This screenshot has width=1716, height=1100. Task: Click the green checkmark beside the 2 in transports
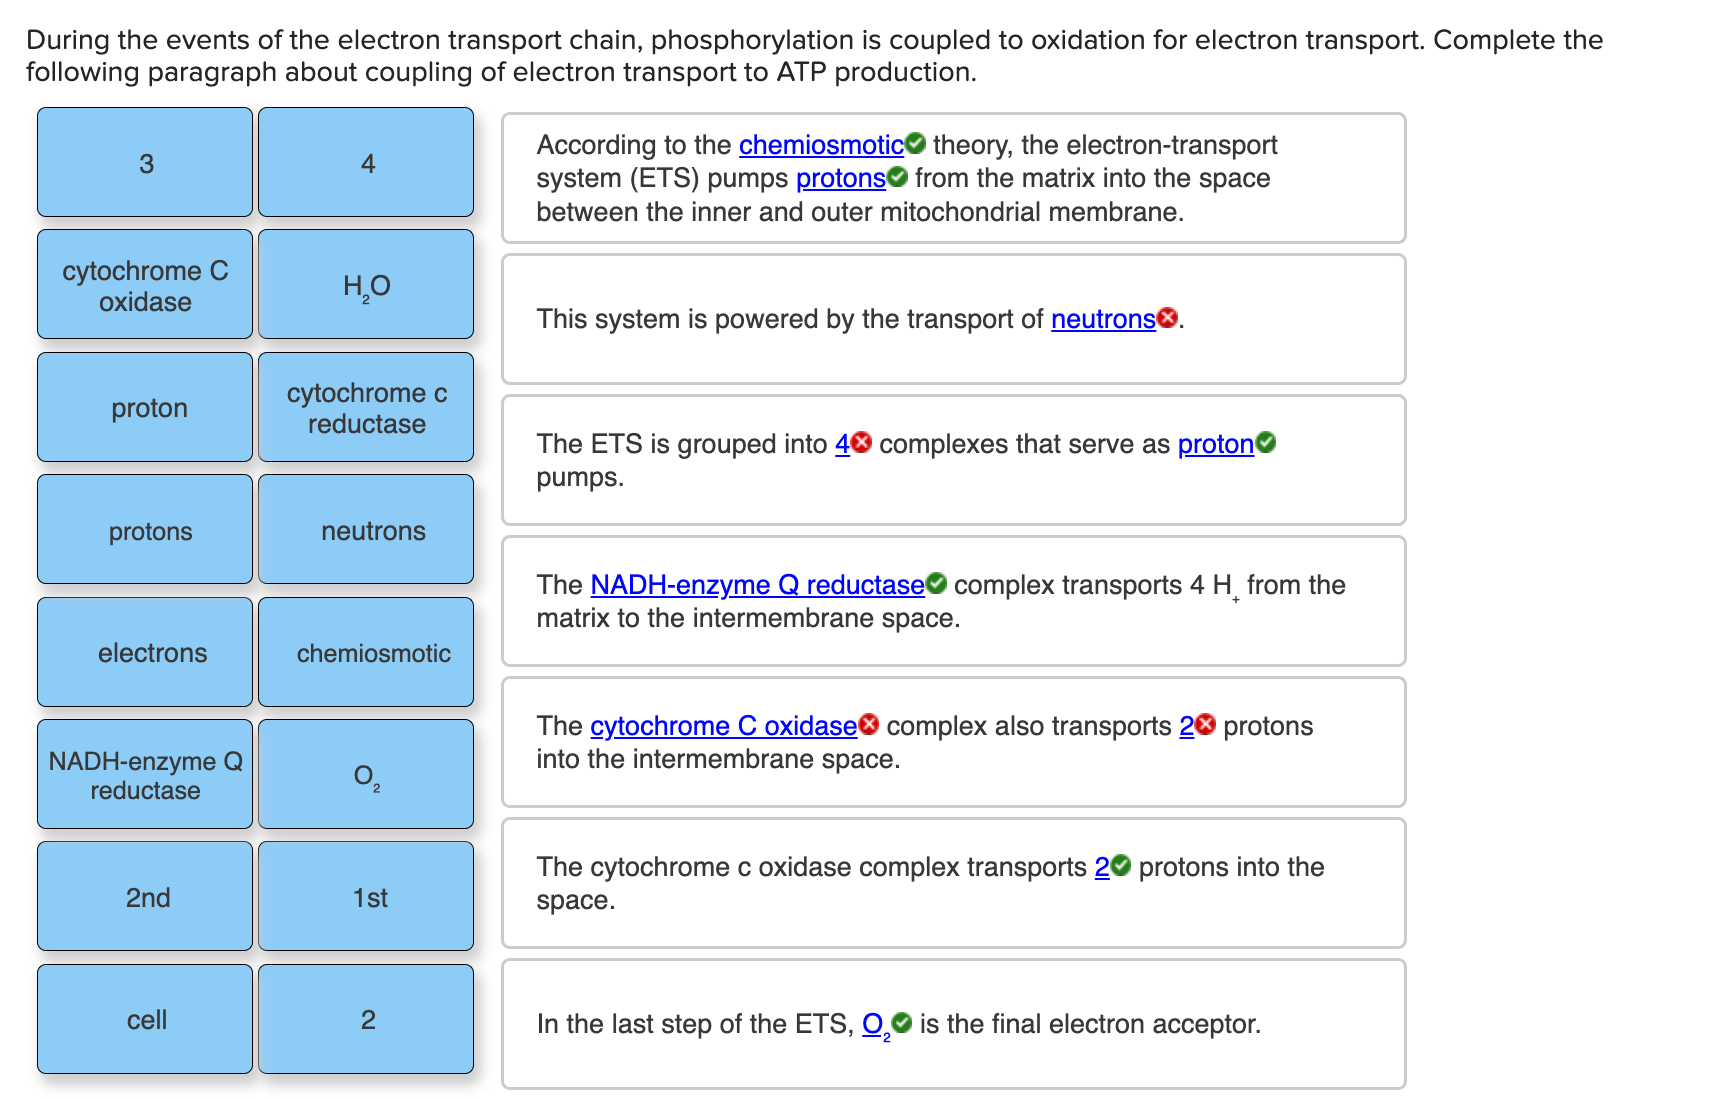click(1122, 867)
